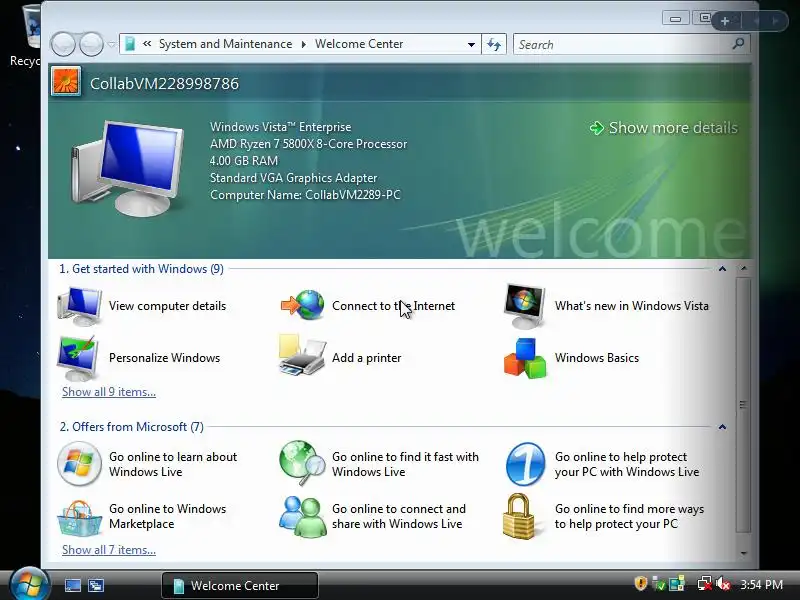This screenshot has height=600, width=800.
Task: Click the double chevron in address bar
Action: click(147, 44)
